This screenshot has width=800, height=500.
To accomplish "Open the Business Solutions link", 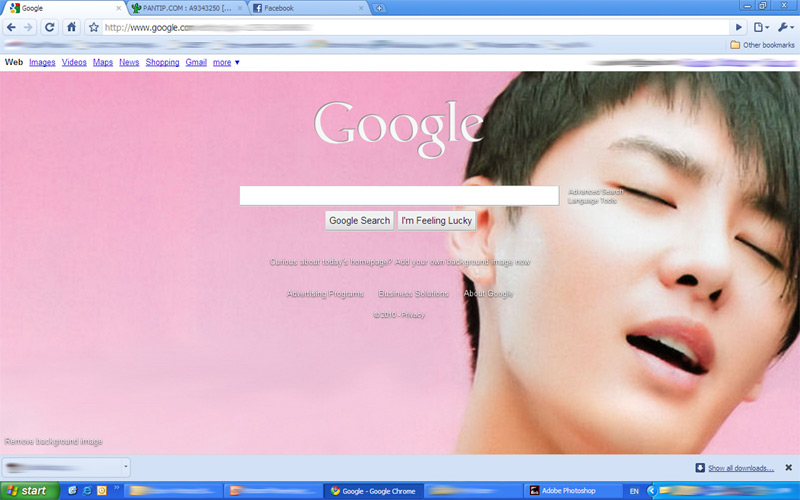I will pyautogui.click(x=413, y=294).
